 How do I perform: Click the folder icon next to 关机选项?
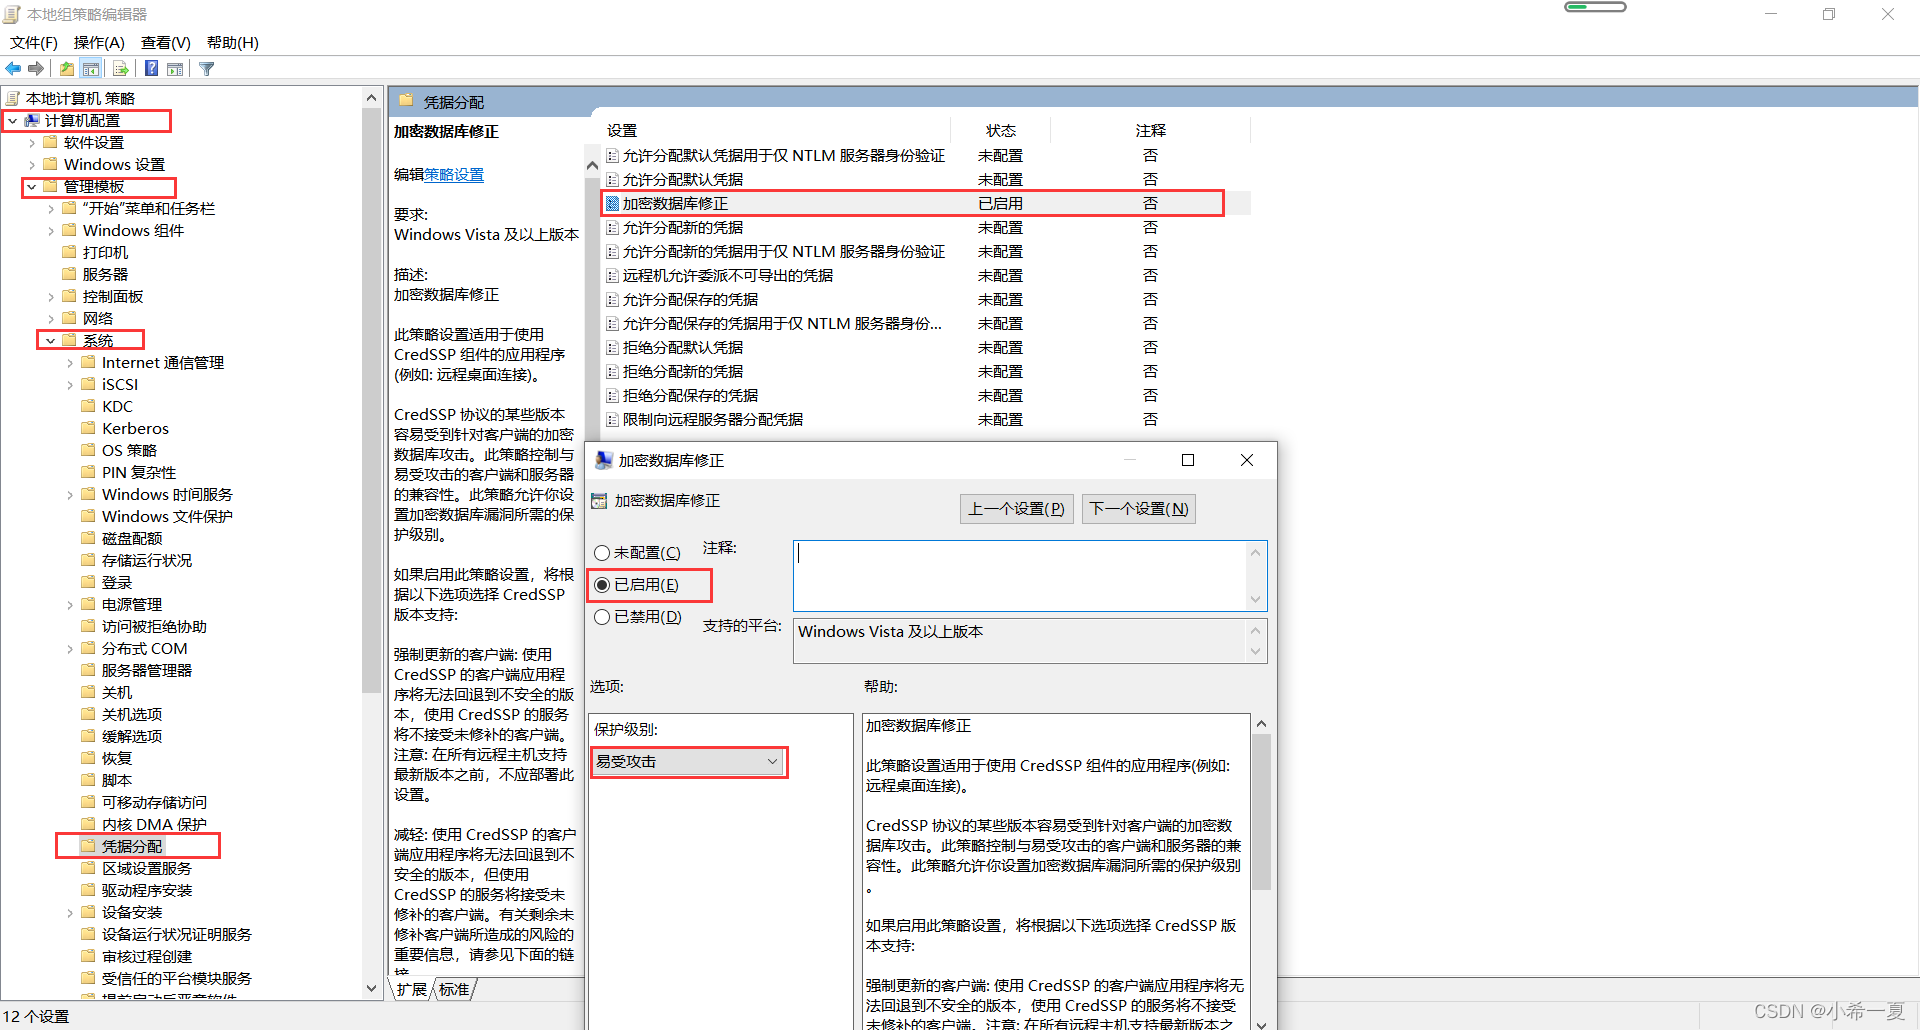coord(88,714)
